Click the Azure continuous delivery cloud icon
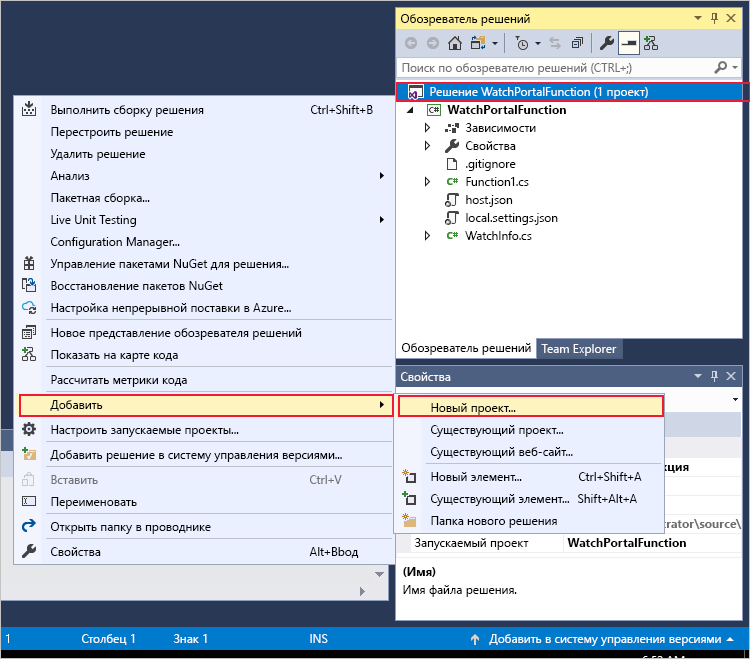Screen dimensions: 750x659 click(x=29, y=308)
